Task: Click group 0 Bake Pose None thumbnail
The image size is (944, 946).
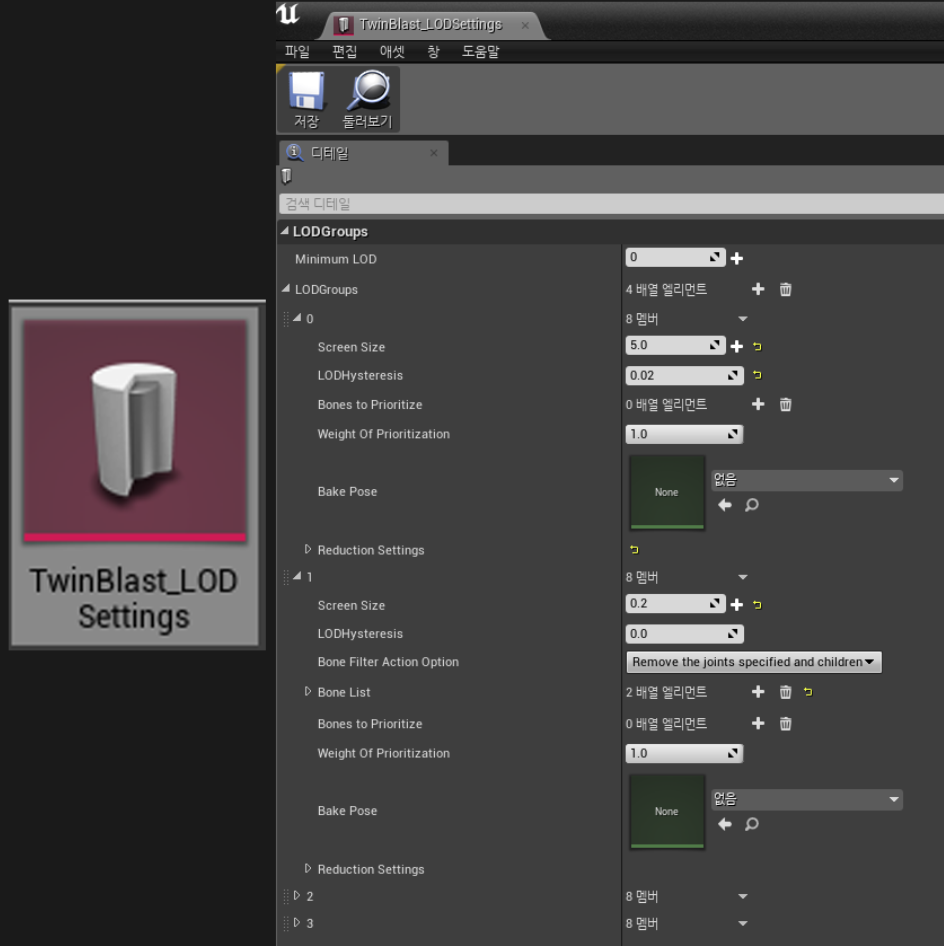Action: [667, 492]
